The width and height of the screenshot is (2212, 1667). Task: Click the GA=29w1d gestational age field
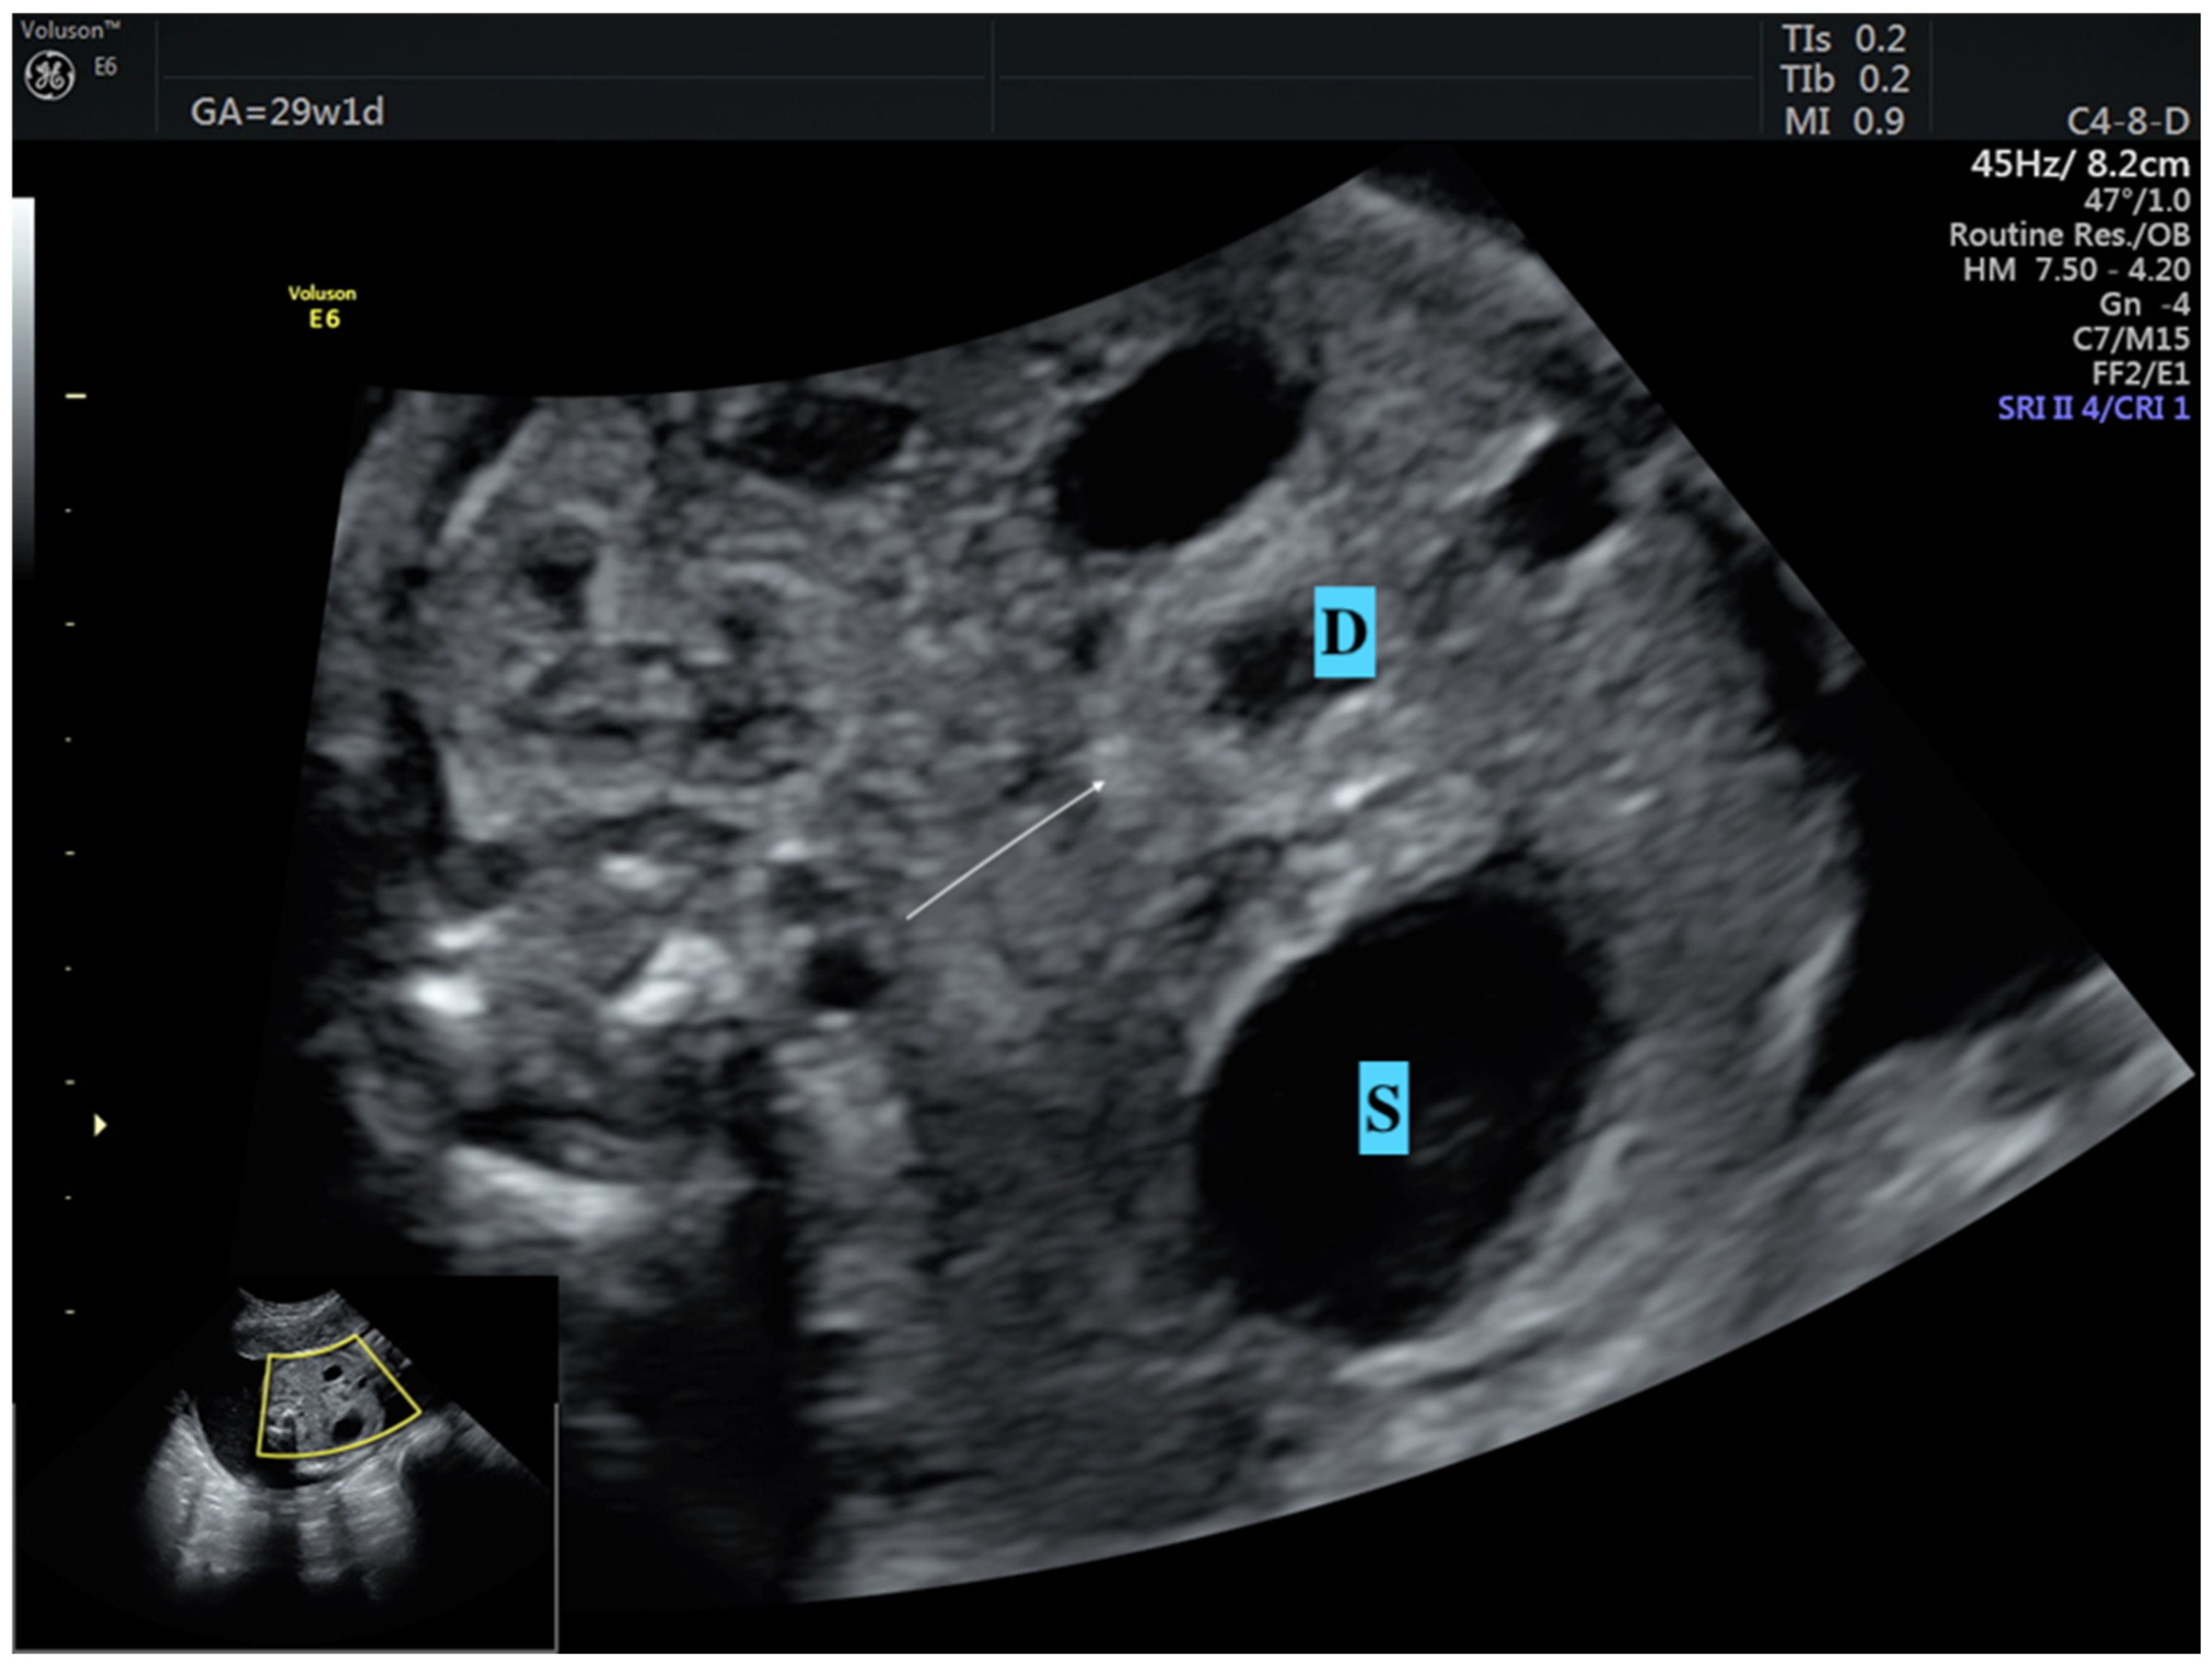pos(287,112)
